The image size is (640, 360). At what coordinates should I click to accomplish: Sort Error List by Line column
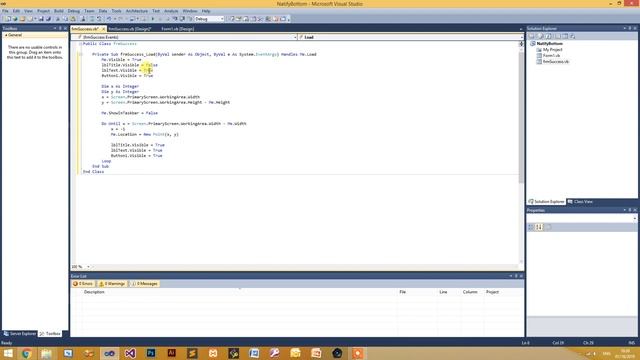coord(449,292)
